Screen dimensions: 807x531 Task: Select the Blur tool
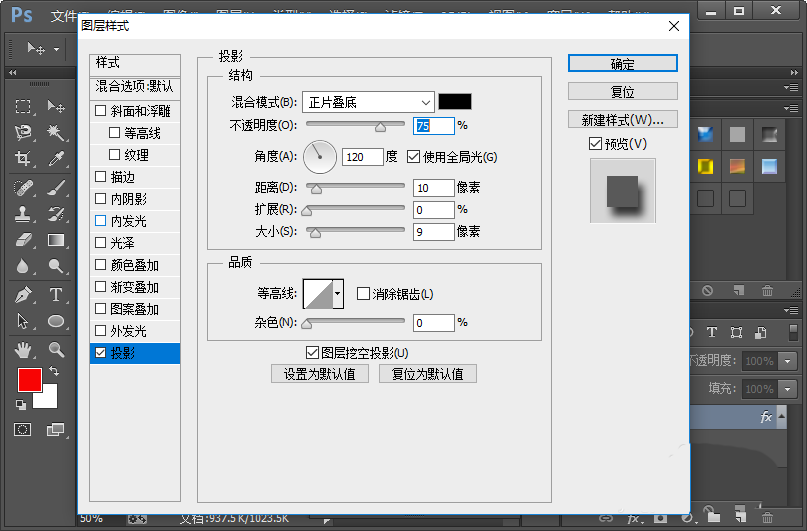coord(23,266)
